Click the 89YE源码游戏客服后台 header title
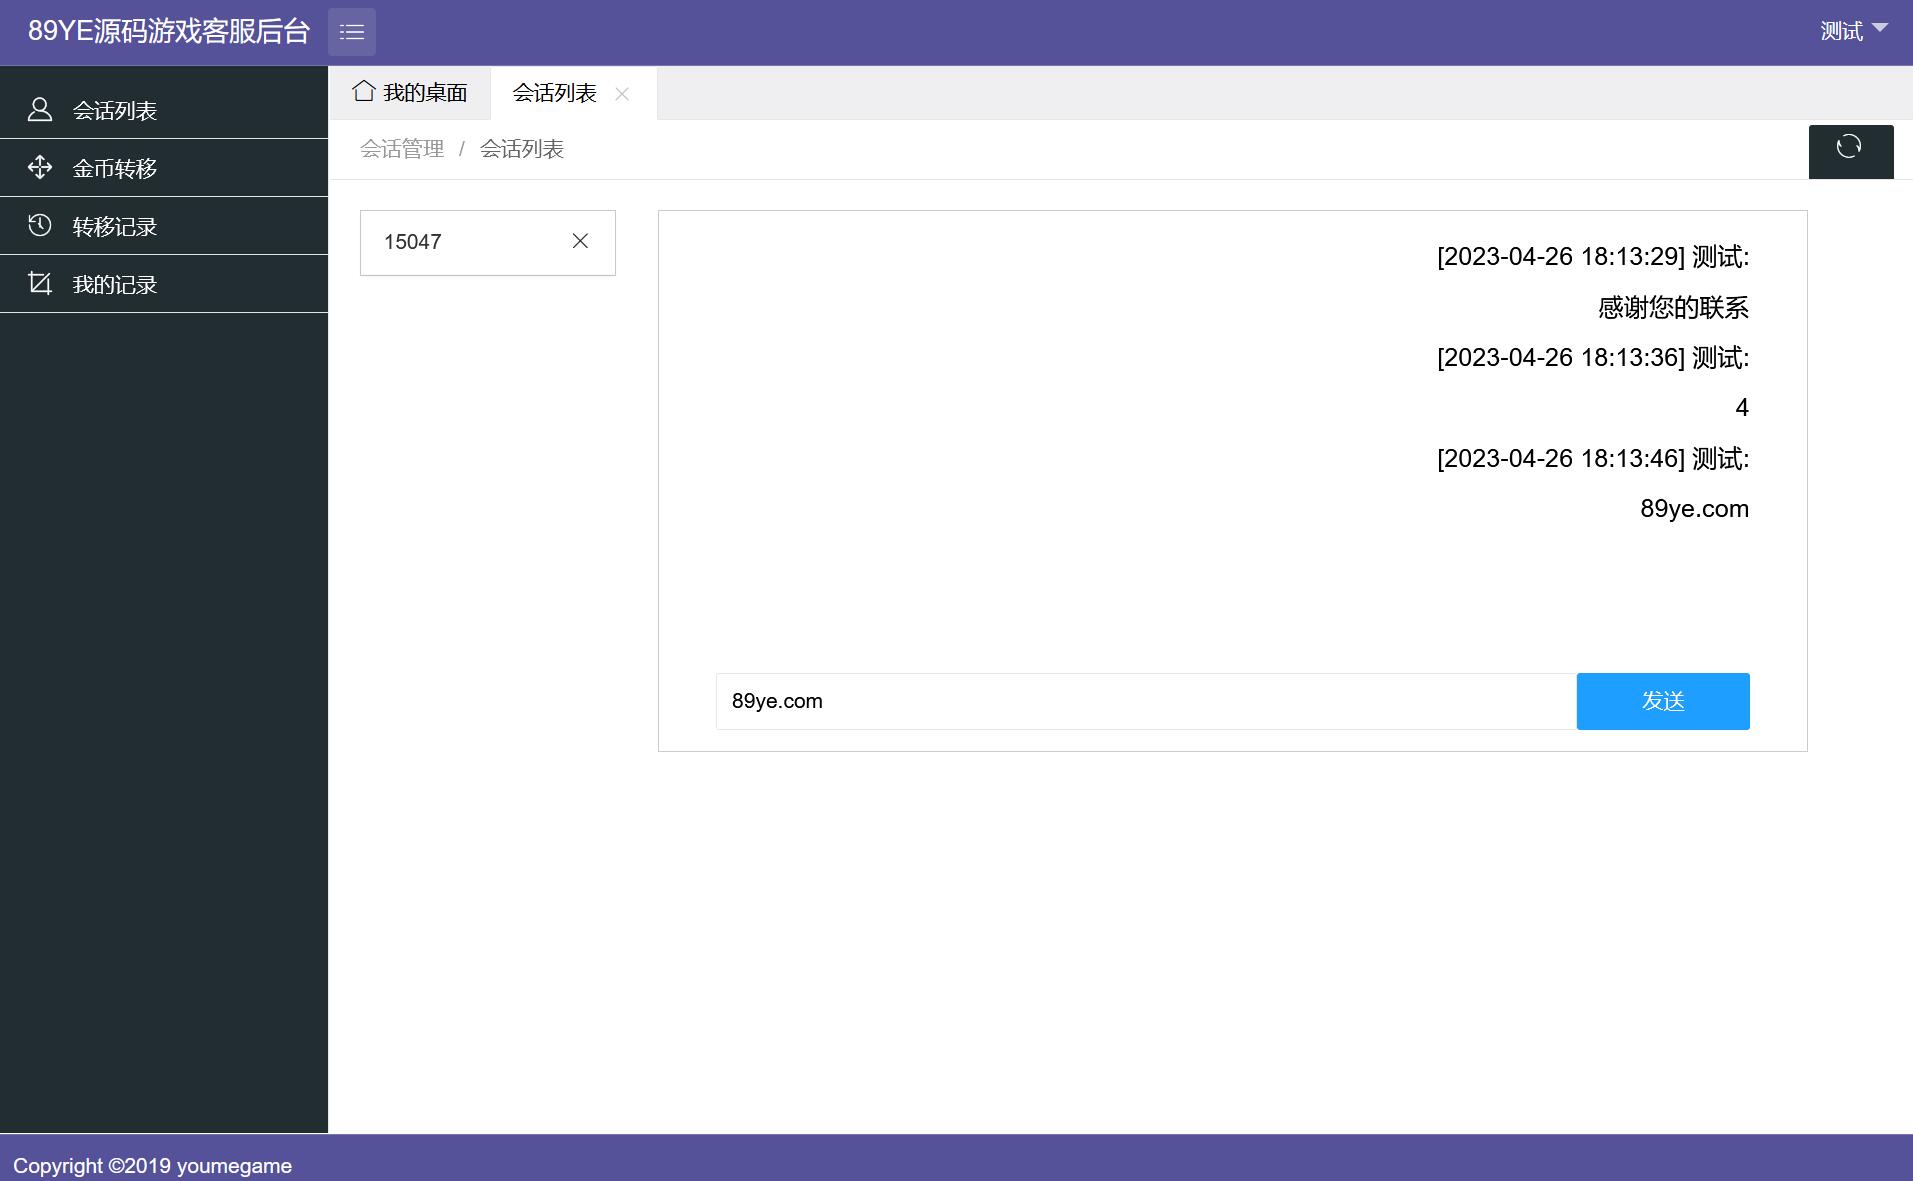This screenshot has height=1181, width=1913. [x=169, y=31]
